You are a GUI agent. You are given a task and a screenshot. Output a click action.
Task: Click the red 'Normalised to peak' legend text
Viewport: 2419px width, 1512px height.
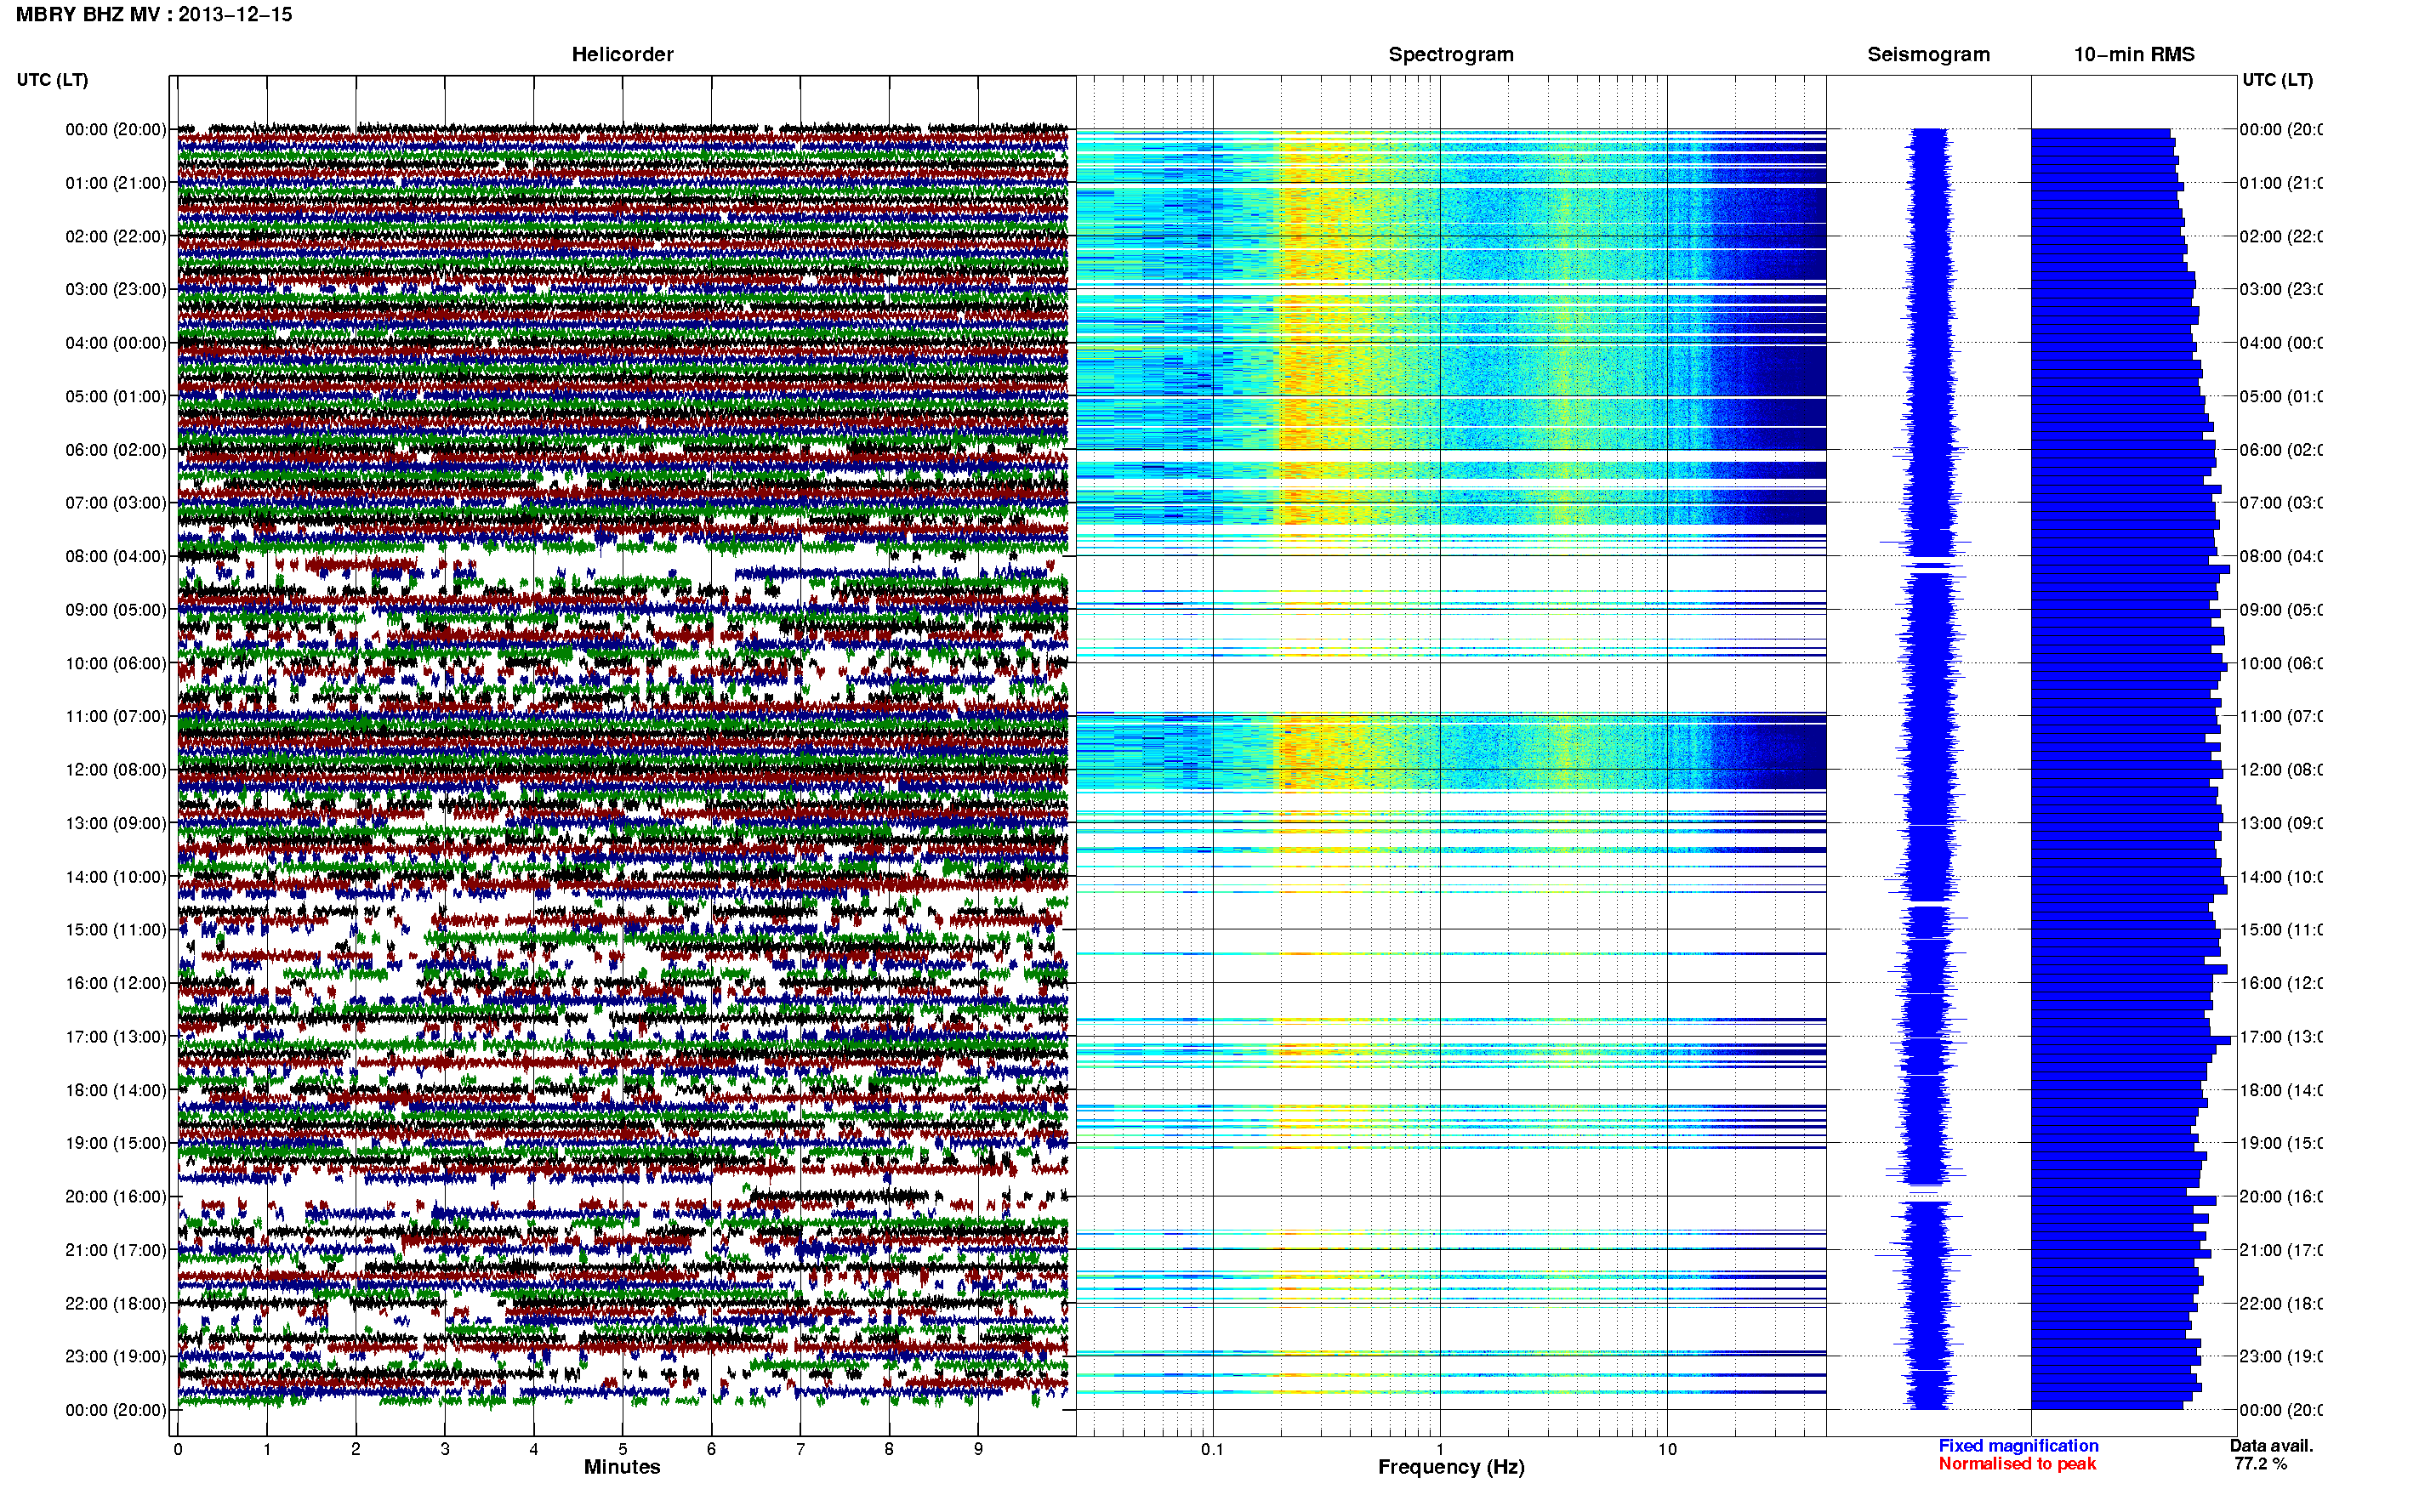tap(2017, 1464)
